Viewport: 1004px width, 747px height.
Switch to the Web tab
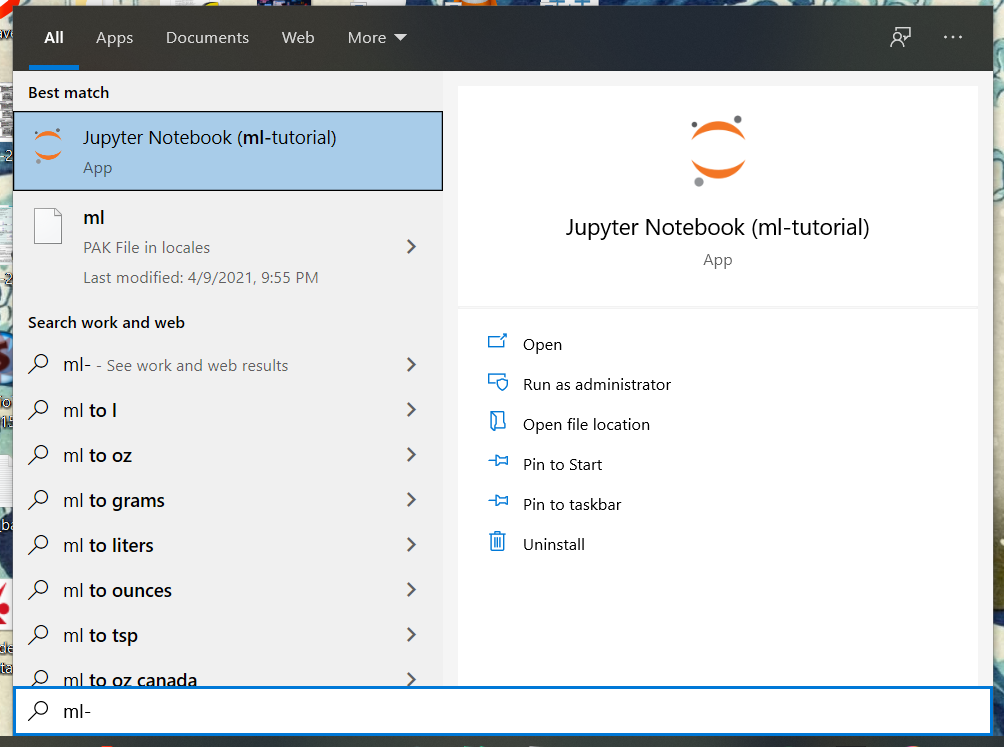click(298, 38)
